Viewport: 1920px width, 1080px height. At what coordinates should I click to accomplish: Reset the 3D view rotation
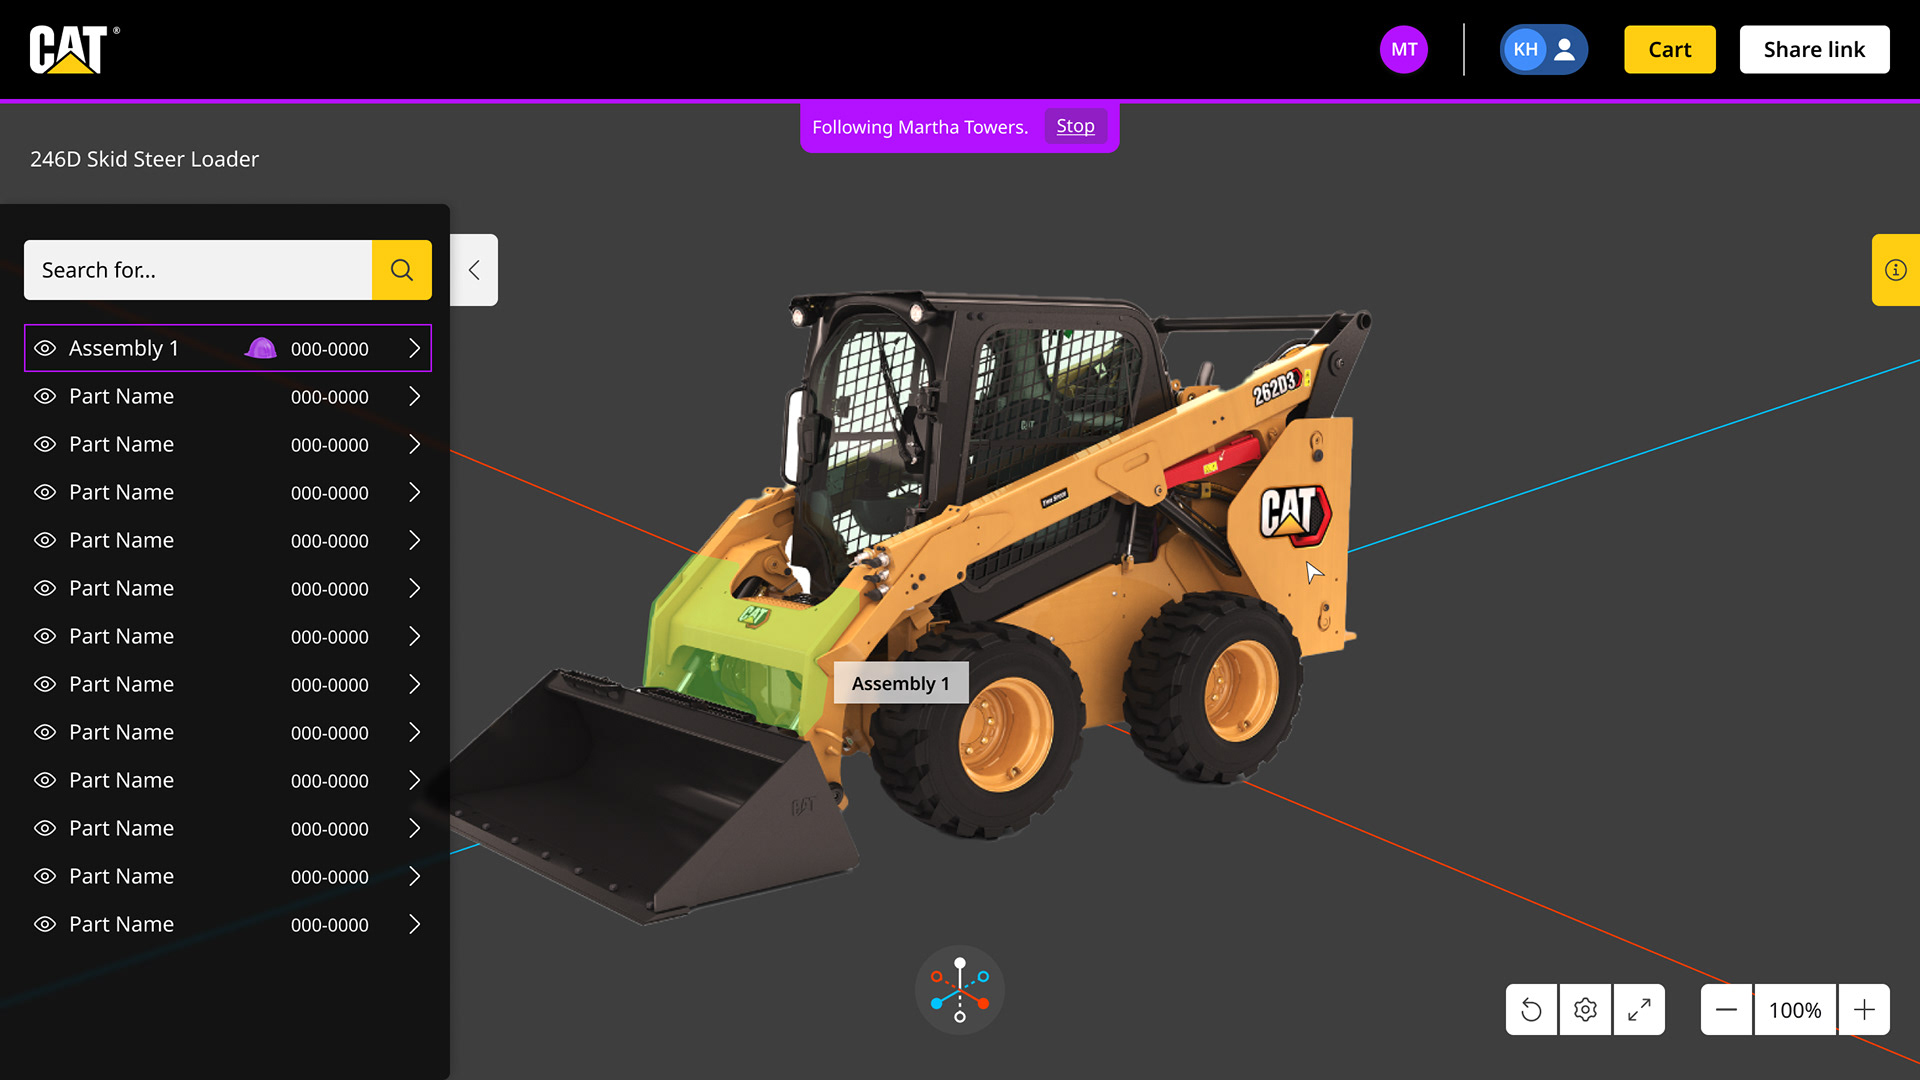click(x=1531, y=1010)
